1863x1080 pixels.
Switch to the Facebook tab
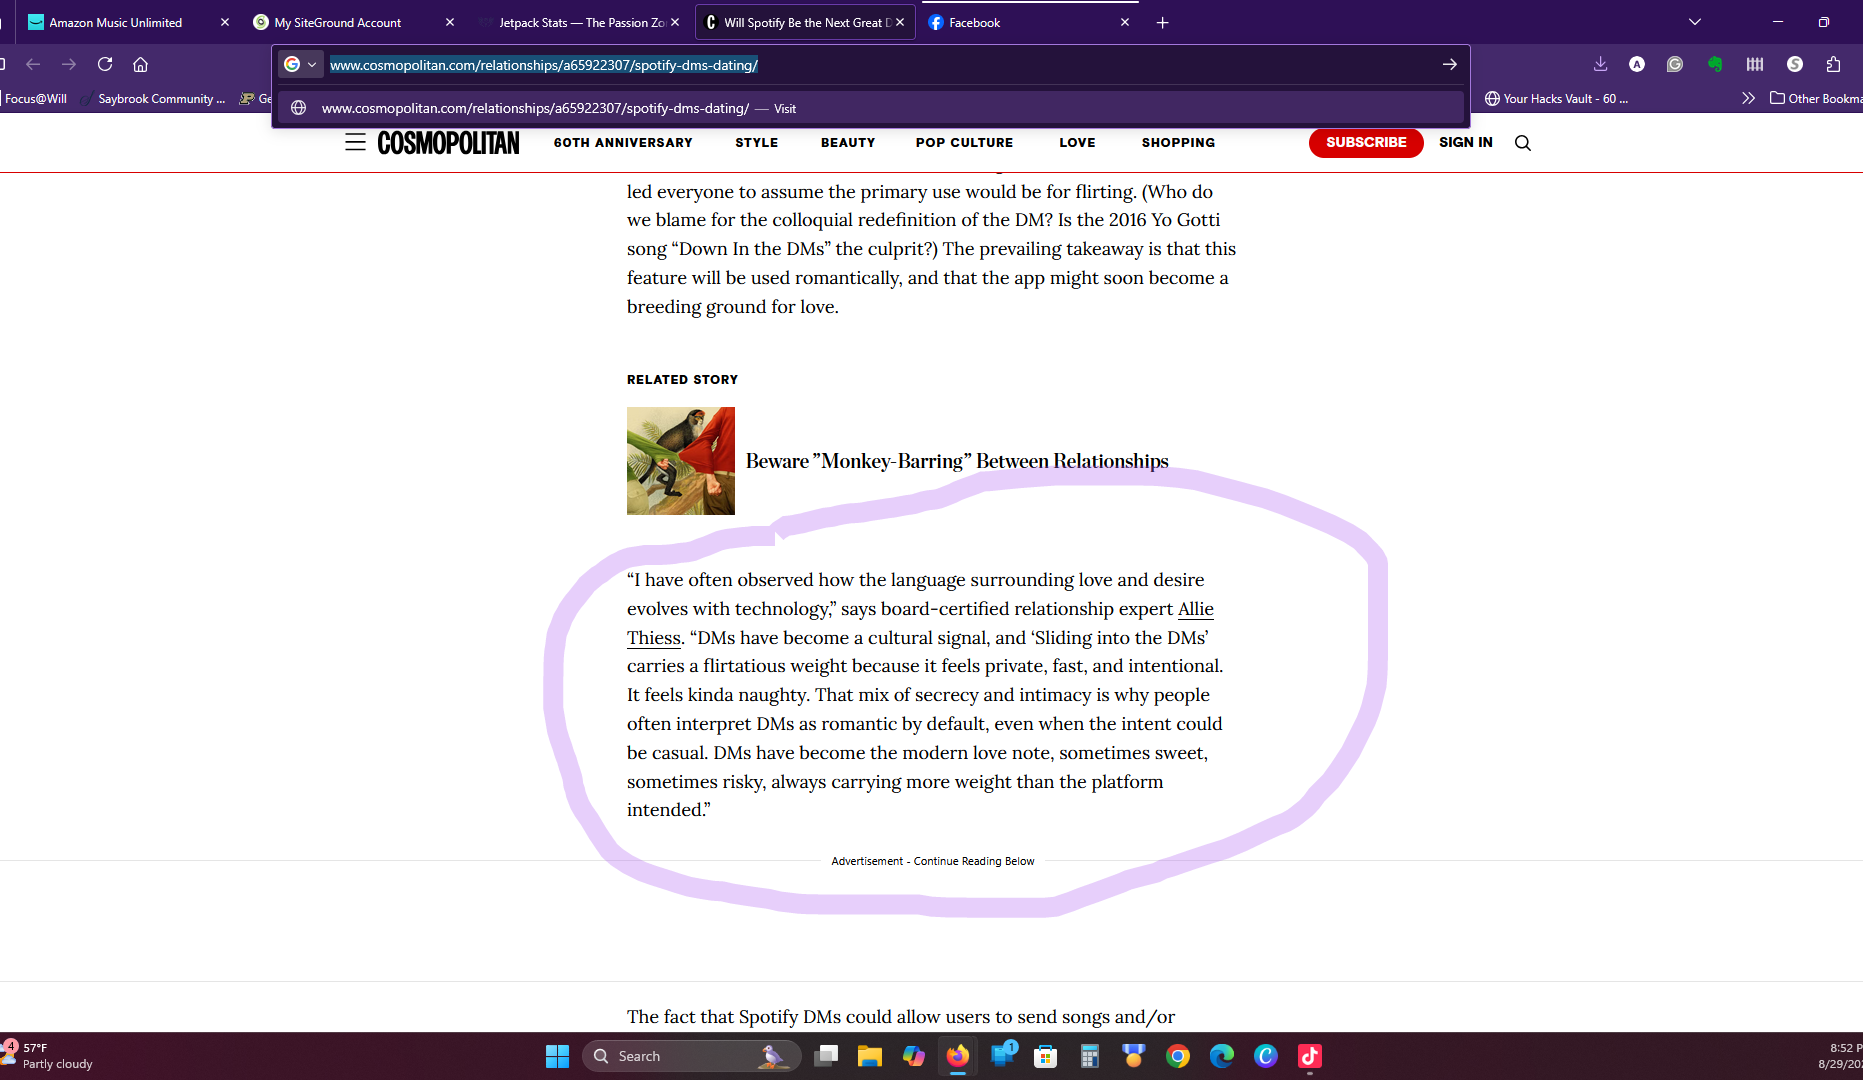pos(1020,22)
